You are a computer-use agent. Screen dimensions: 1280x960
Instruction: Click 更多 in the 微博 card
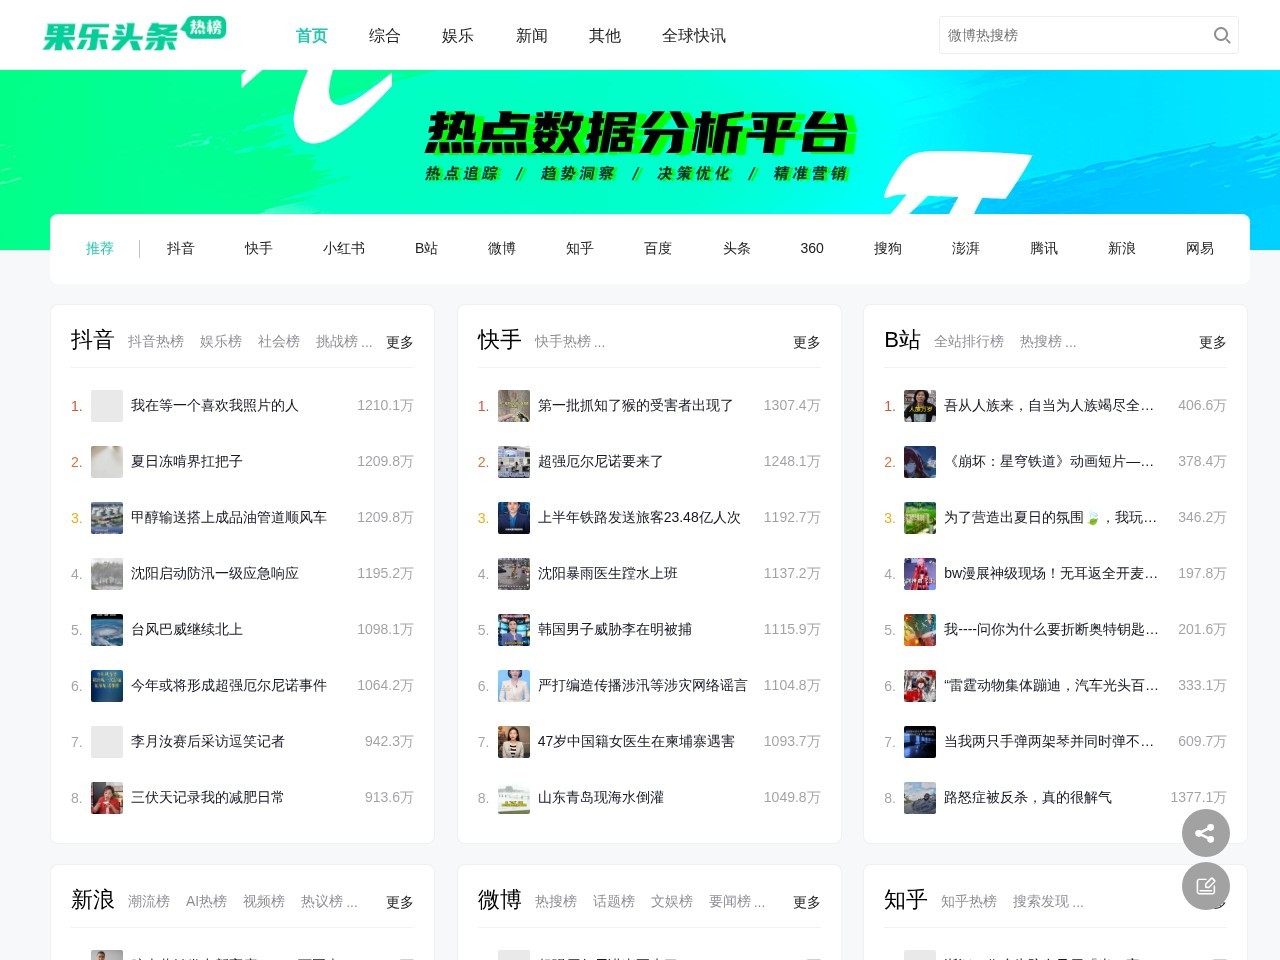807,902
